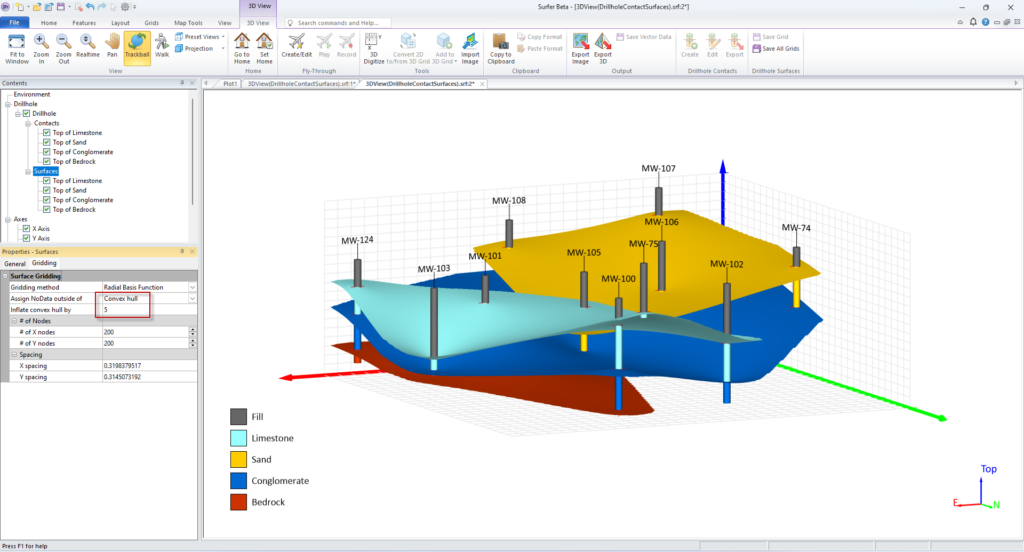
Task: Toggle the X Axis checkbox
Action: click(x=27, y=229)
